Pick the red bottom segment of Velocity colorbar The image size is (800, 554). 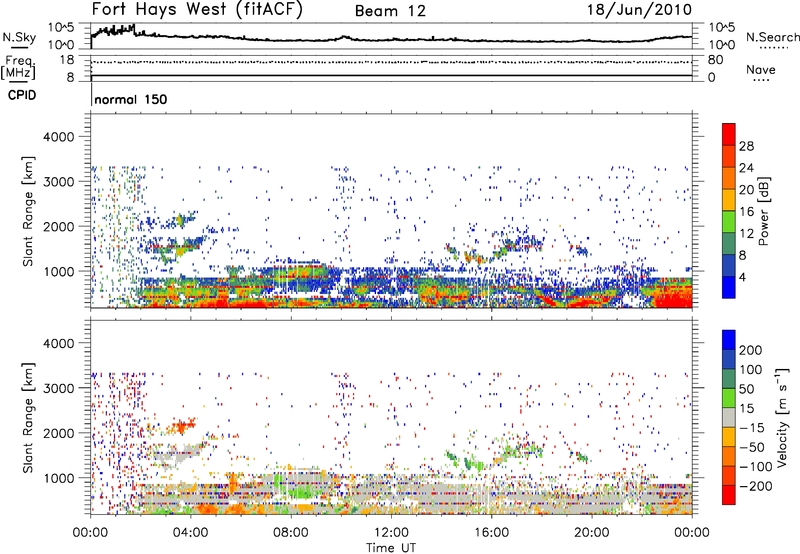[x=729, y=495]
